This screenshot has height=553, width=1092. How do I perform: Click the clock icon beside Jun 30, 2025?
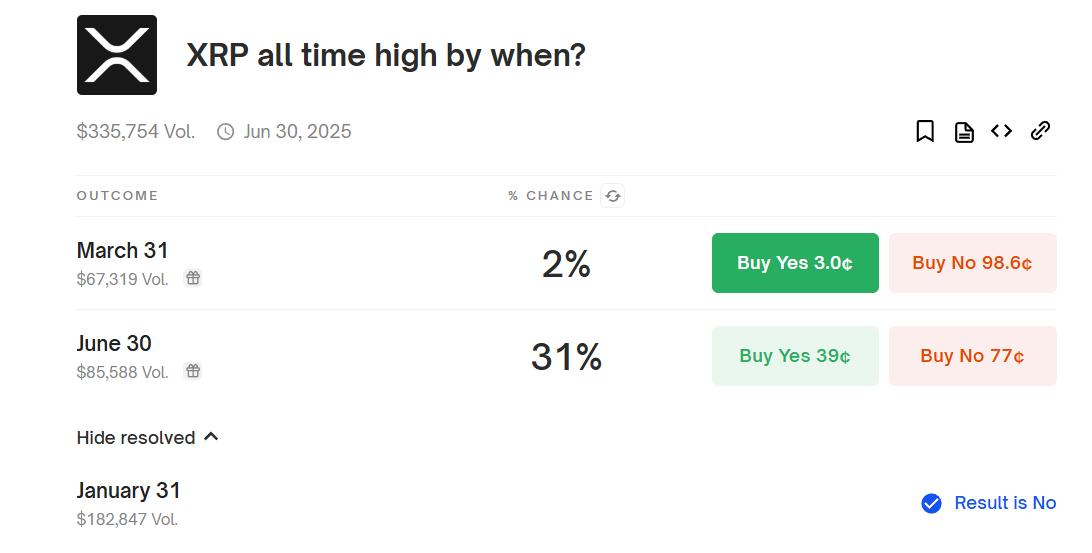[226, 132]
